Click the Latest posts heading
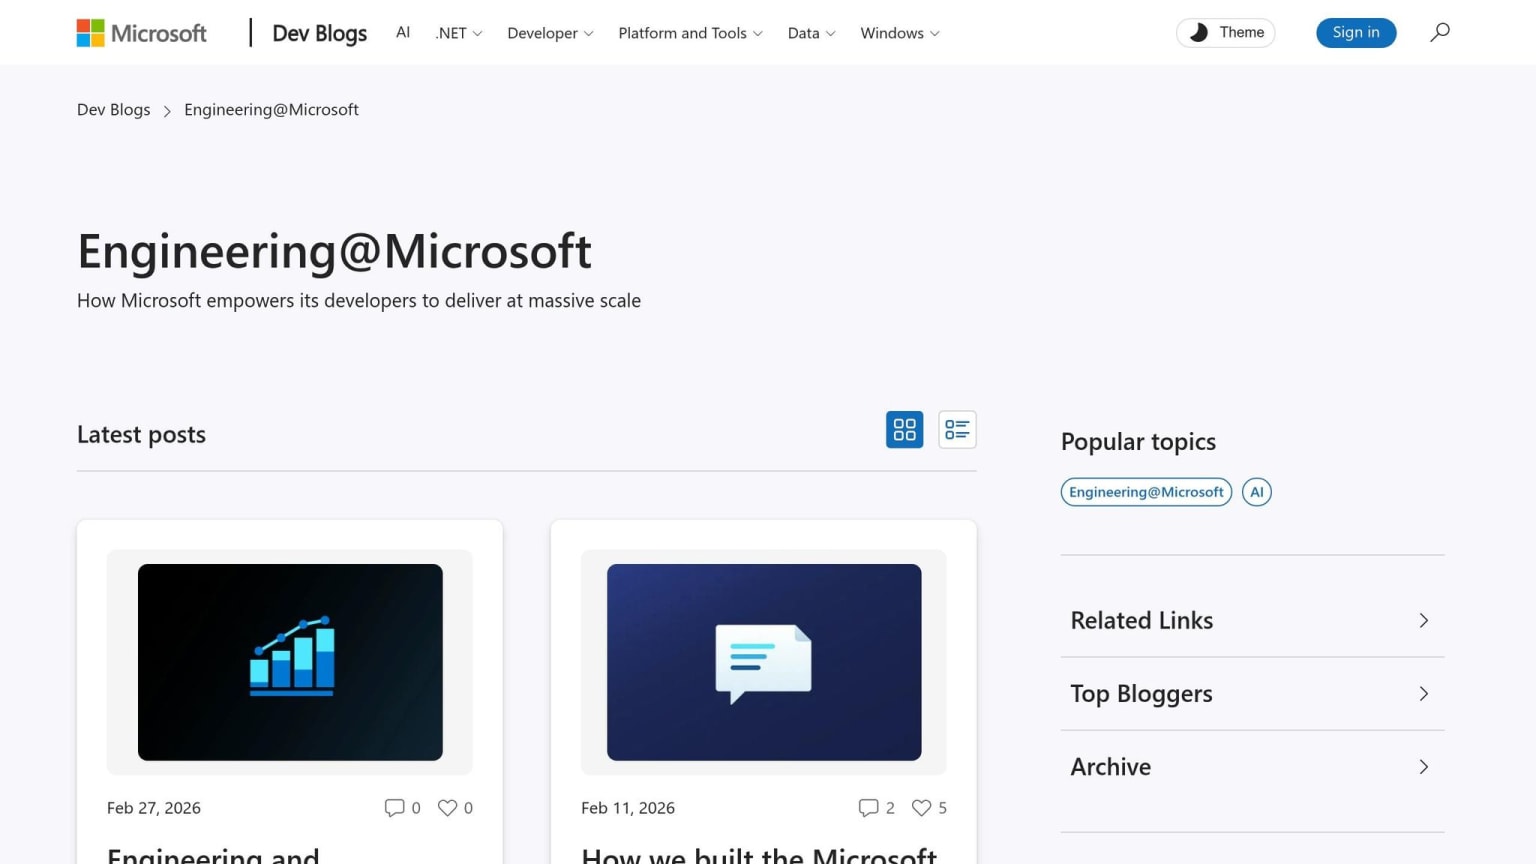Image resolution: width=1536 pixels, height=864 pixels. pyautogui.click(x=141, y=434)
